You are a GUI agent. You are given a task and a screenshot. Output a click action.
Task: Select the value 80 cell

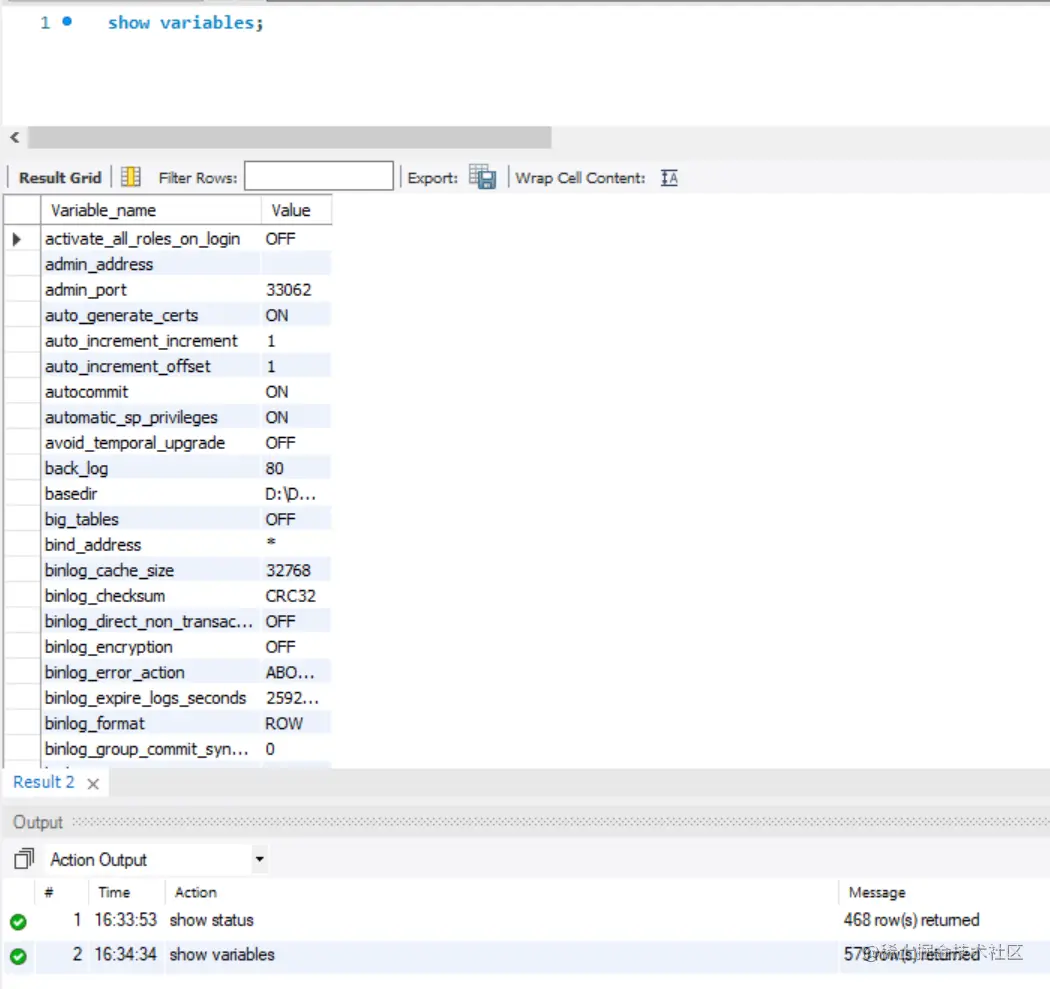click(296, 468)
